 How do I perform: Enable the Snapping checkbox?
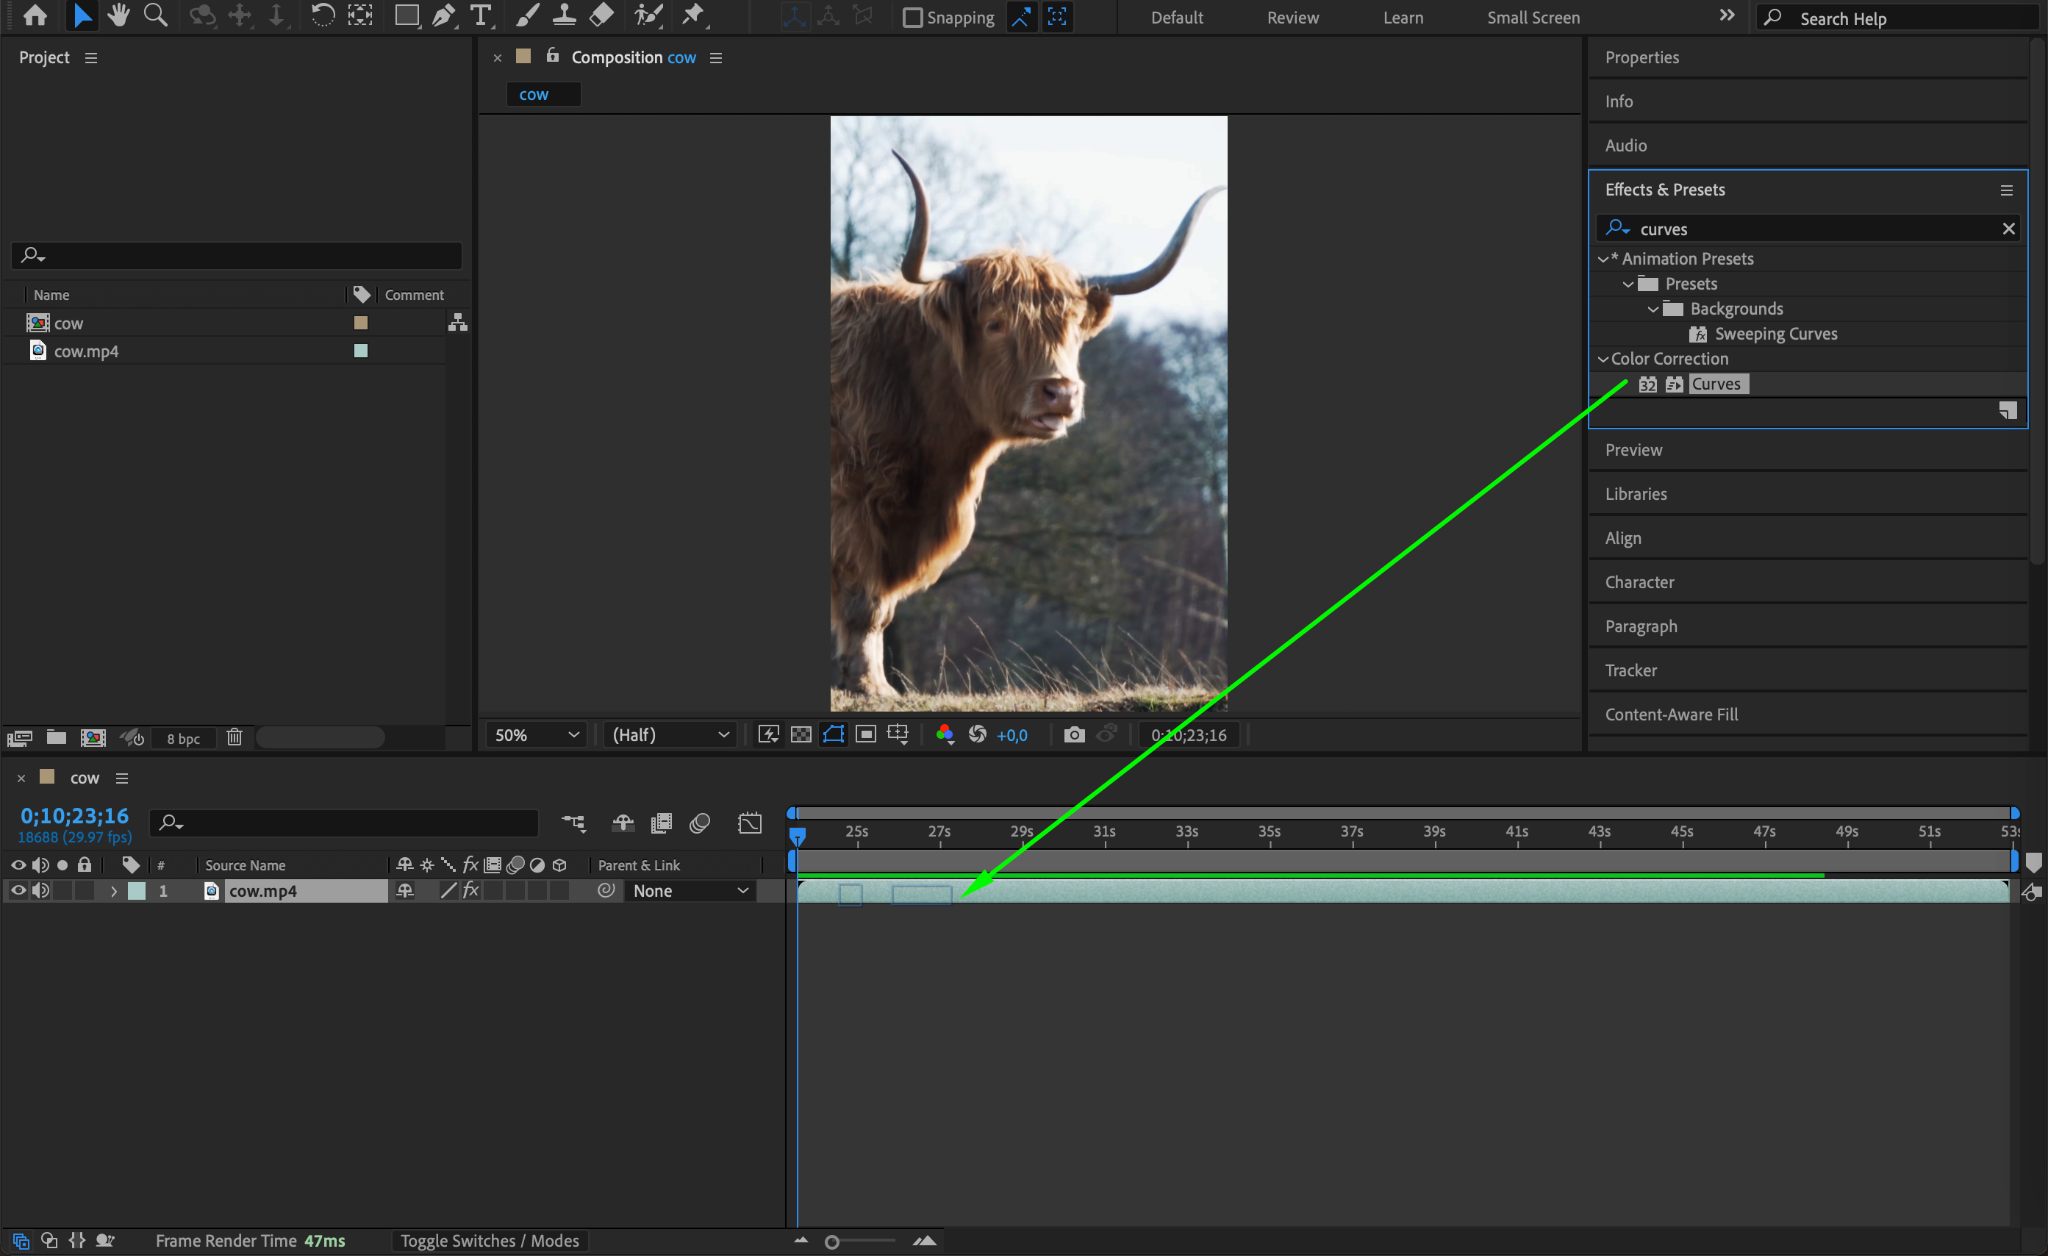click(912, 18)
